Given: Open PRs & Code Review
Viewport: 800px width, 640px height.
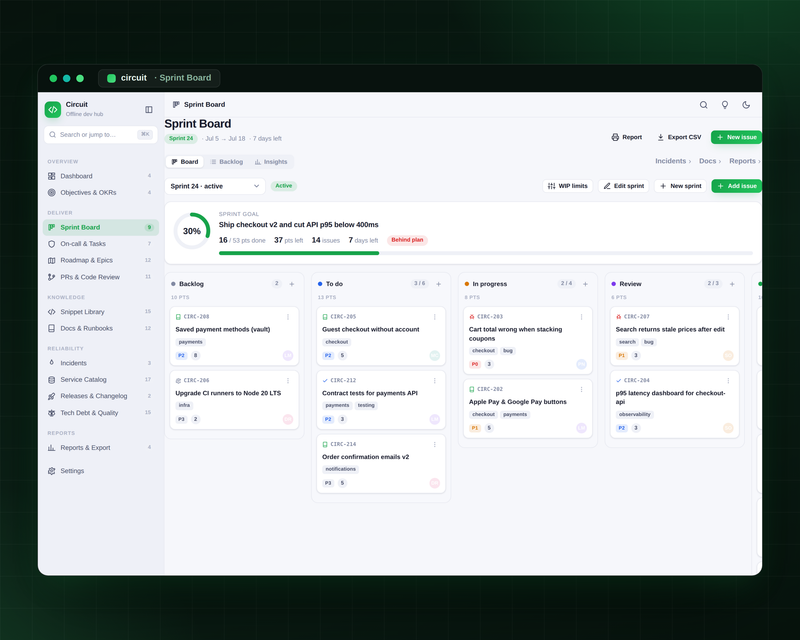Looking at the screenshot, I should 101,277.
